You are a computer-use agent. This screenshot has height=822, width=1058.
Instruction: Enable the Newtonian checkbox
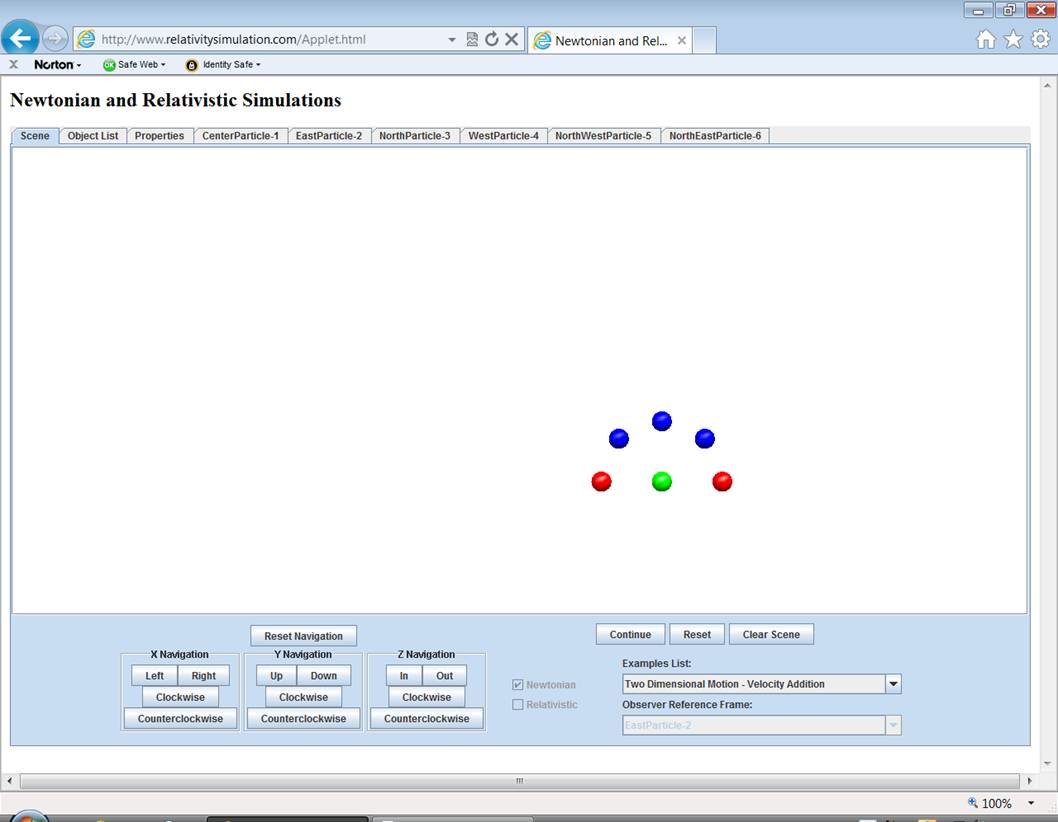click(518, 685)
